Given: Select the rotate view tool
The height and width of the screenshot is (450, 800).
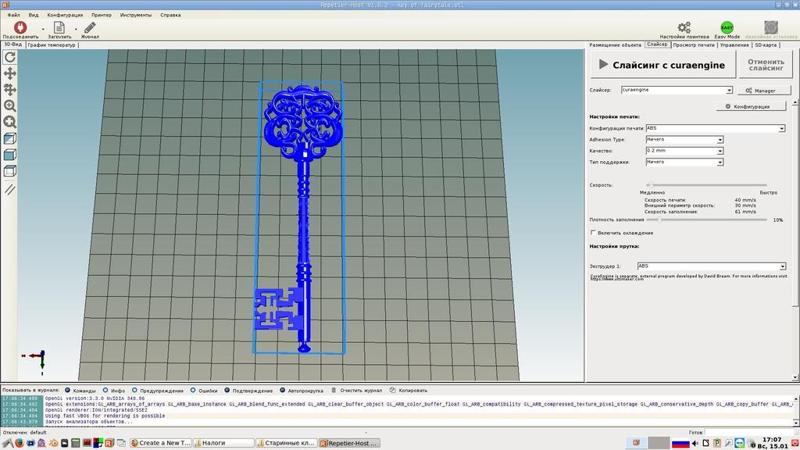Looking at the screenshot, I should point(10,57).
